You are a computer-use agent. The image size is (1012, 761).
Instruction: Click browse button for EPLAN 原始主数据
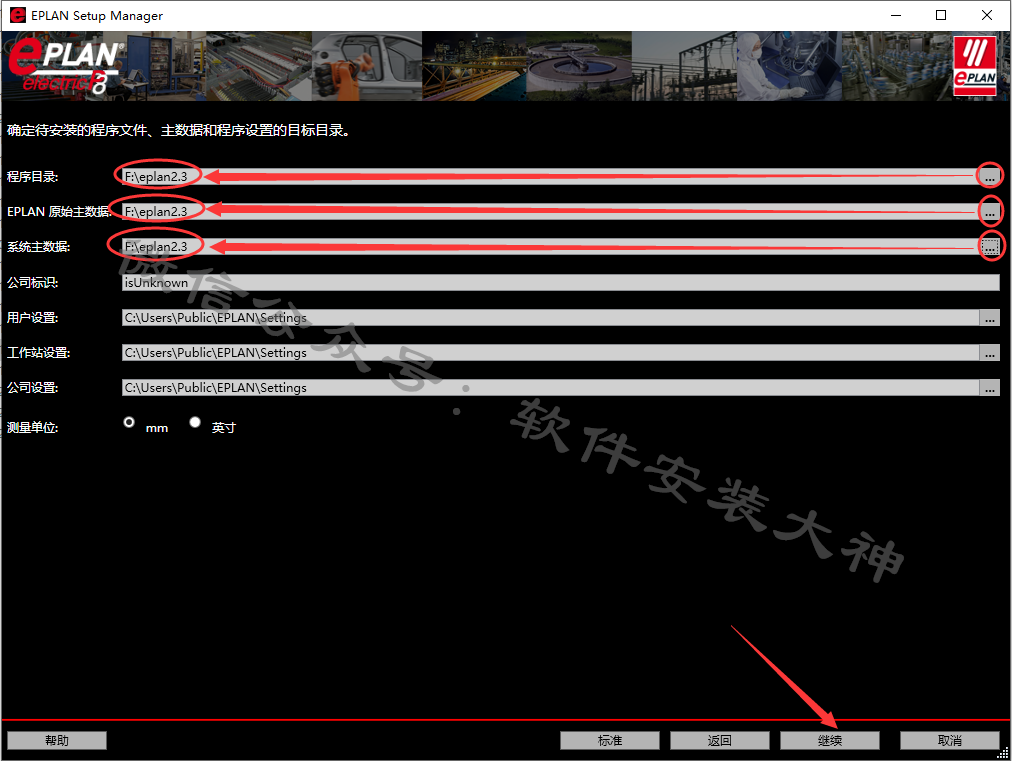[989, 212]
